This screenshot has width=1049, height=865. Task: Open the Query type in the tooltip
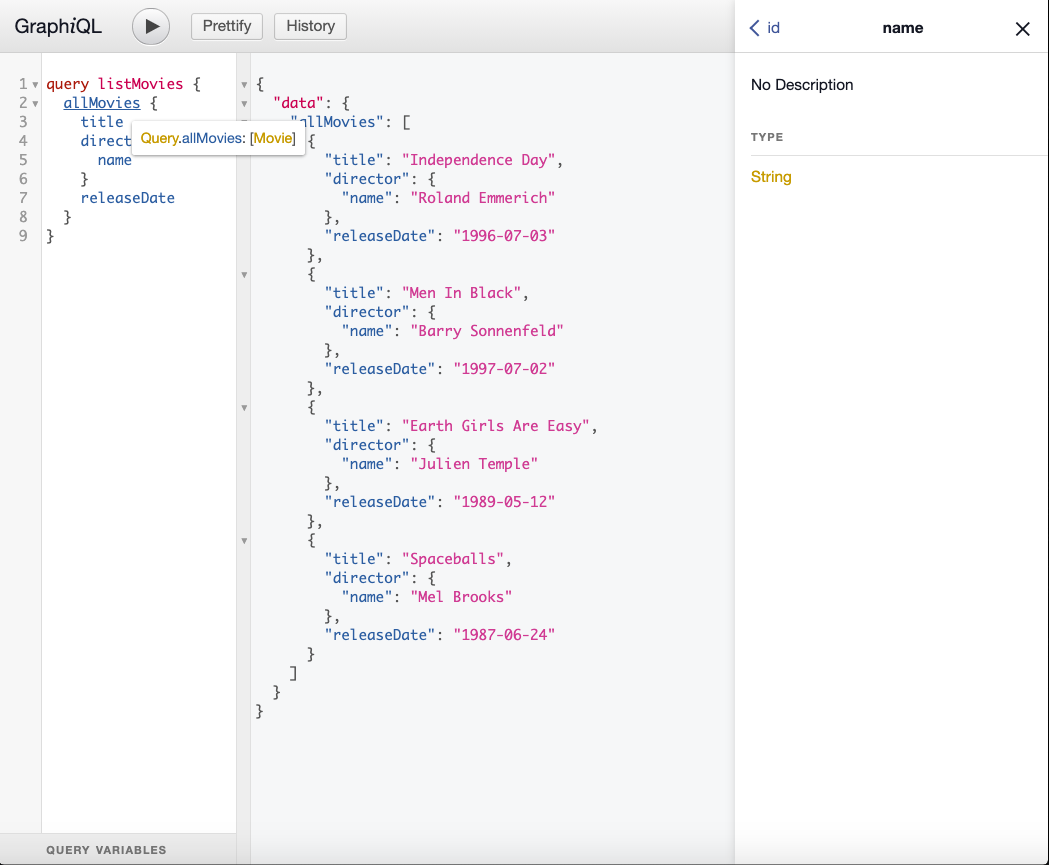(159, 139)
